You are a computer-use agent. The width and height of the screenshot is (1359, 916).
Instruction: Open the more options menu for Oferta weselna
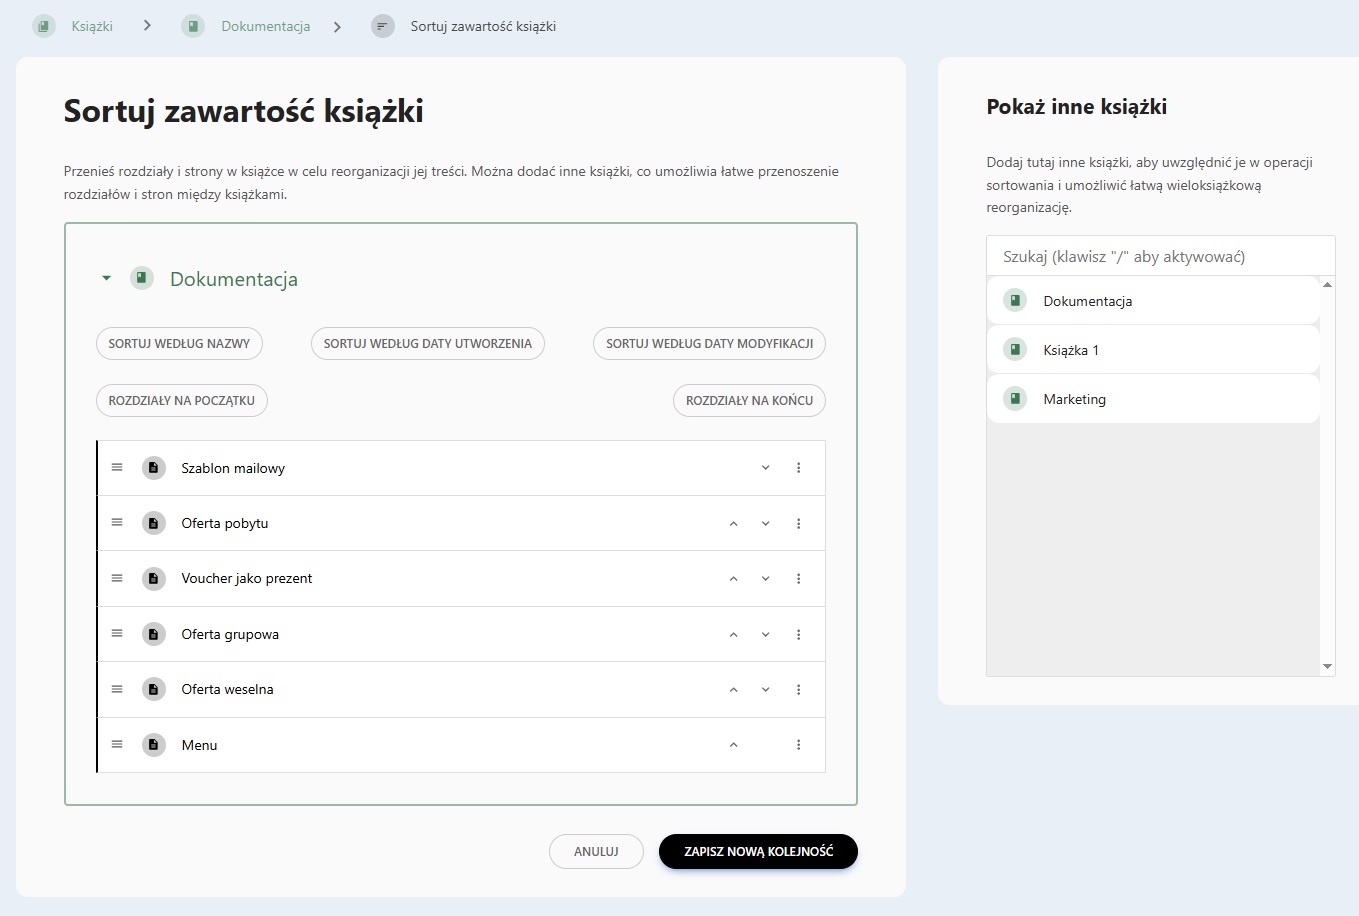[798, 690]
